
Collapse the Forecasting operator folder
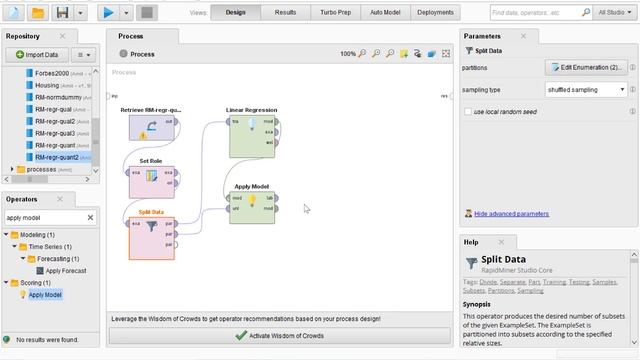coord(23,258)
